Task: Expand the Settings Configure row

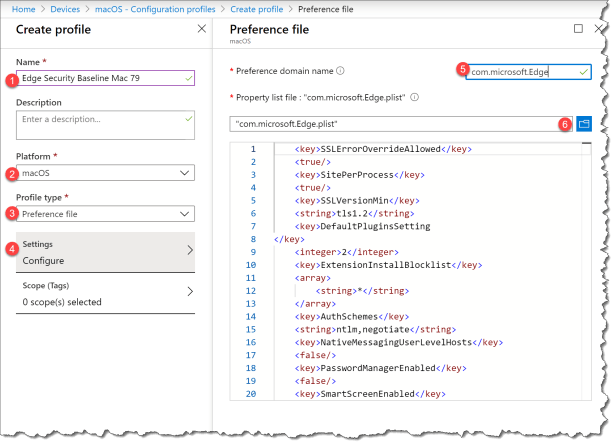Action: 105,252
